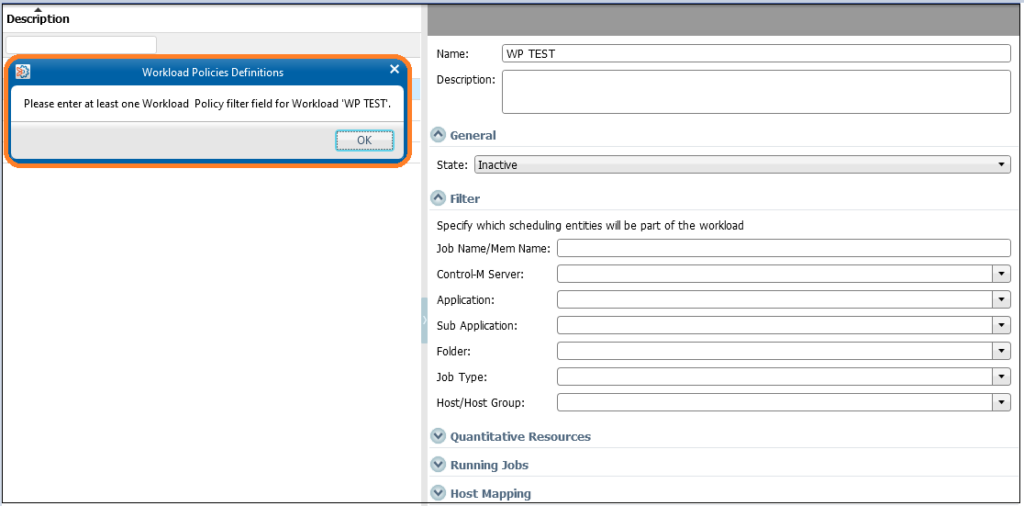Click the Name field containing WP TEST
This screenshot has width=1024, height=506.
pyautogui.click(x=756, y=54)
